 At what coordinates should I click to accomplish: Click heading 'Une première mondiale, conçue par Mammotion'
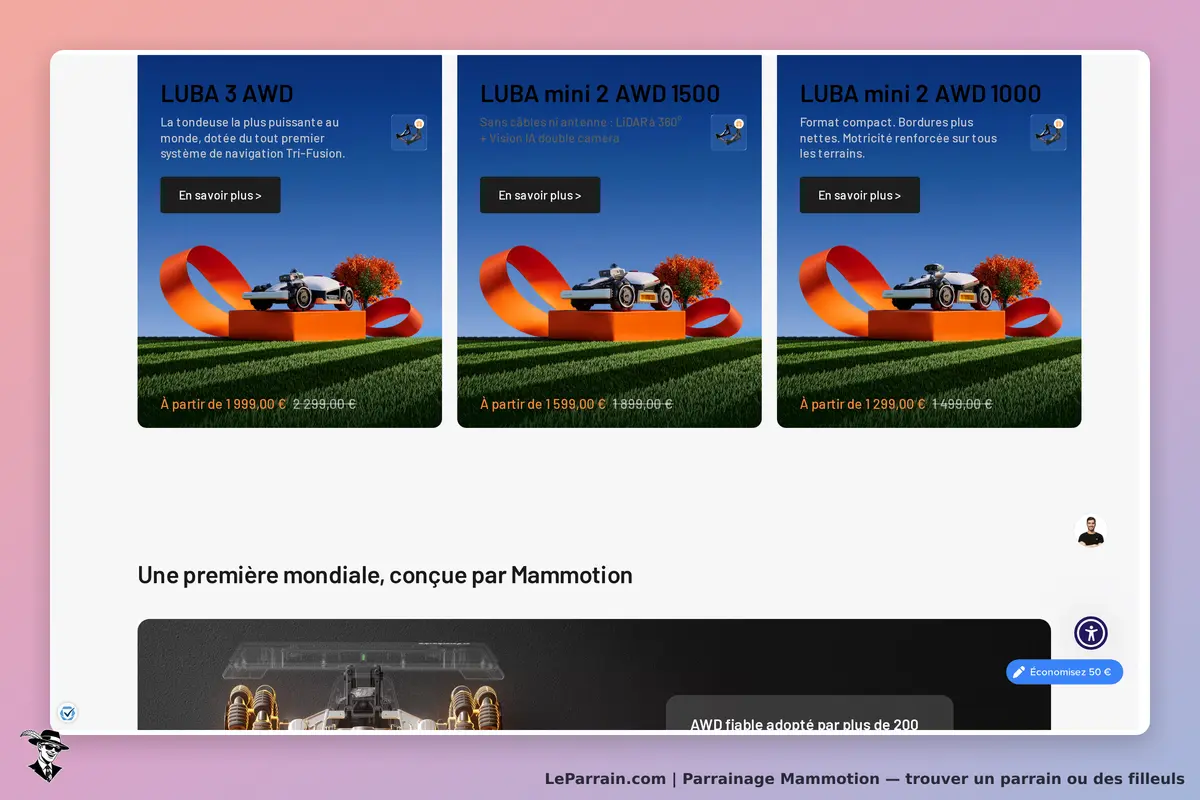(x=385, y=575)
